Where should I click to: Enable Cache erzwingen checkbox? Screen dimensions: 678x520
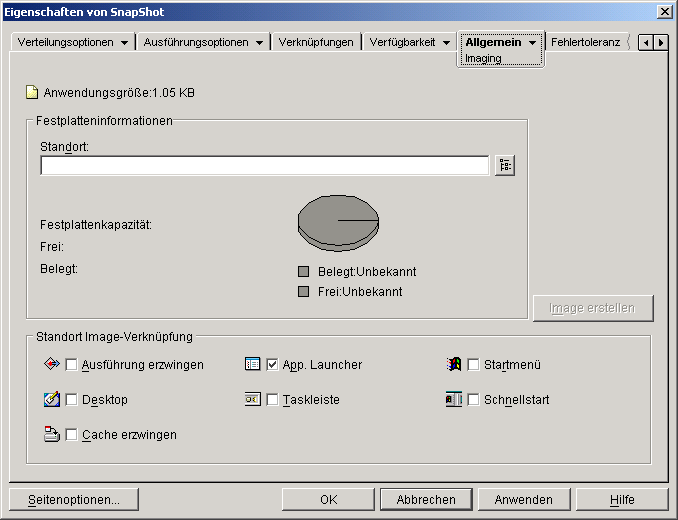point(71,434)
